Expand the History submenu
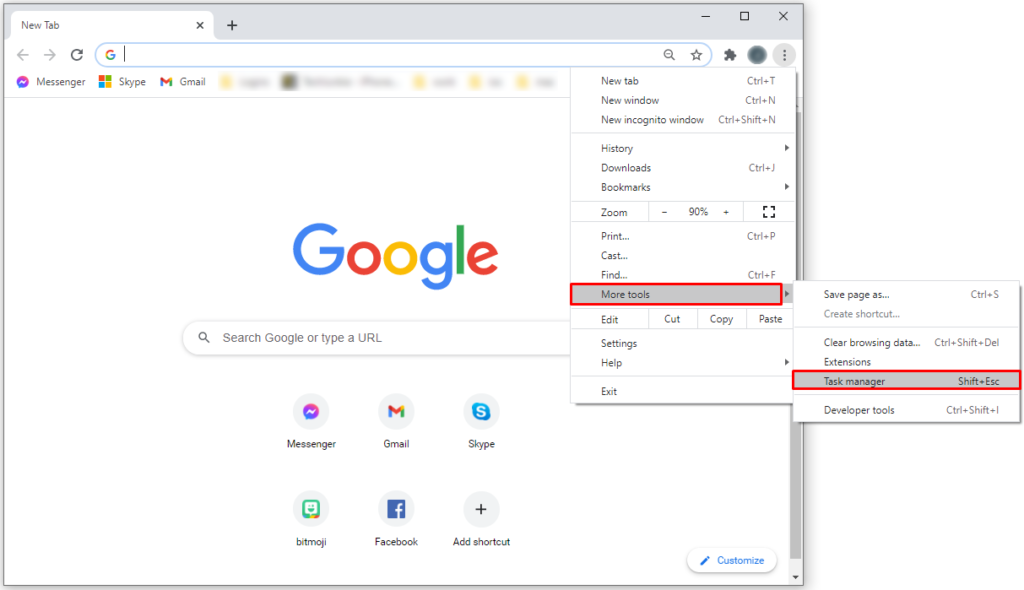Image resolution: width=1024 pixels, height=590 pixels. coord(619,147)
